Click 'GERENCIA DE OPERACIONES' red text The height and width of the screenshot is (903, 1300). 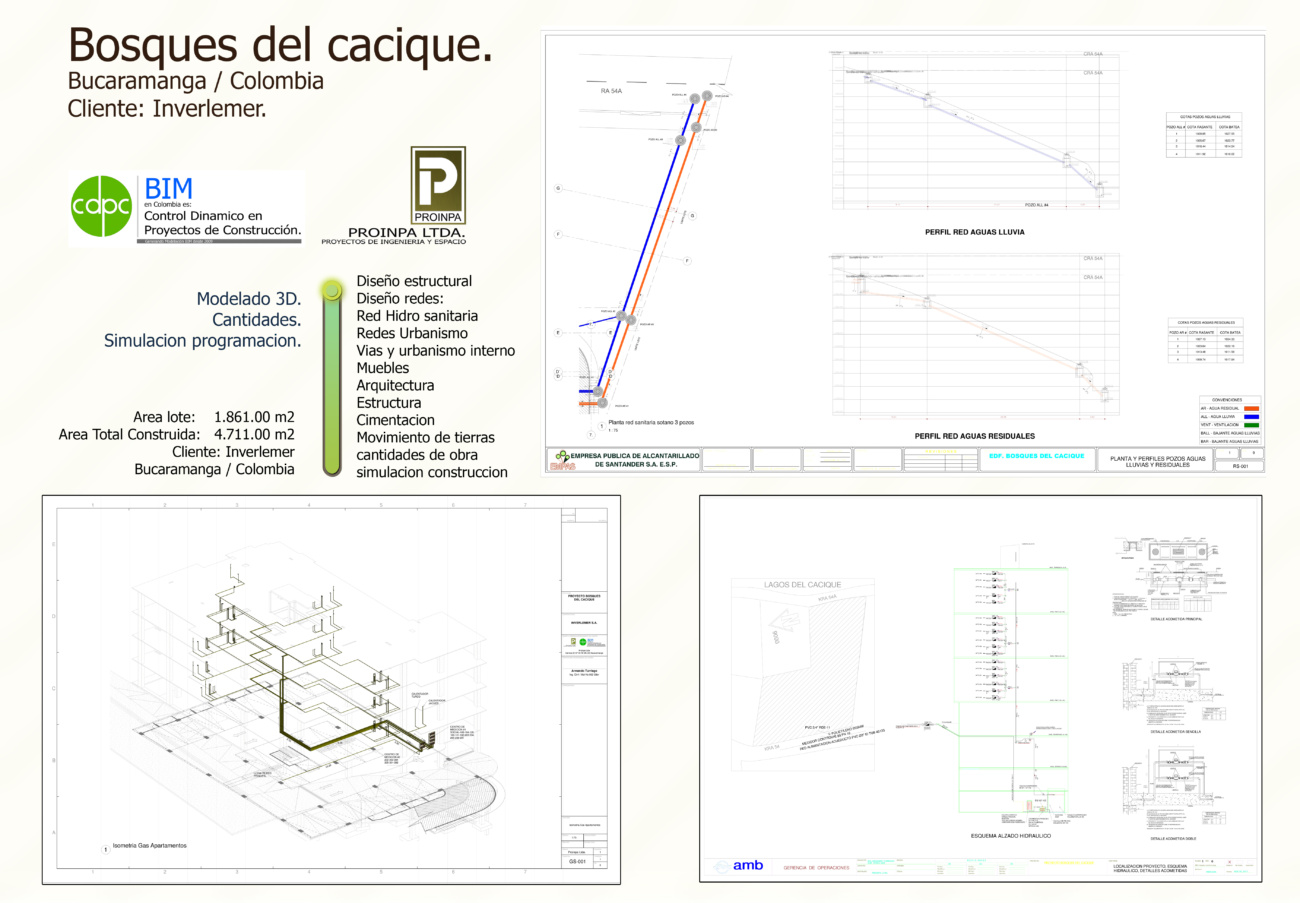[x=816, y=867]
